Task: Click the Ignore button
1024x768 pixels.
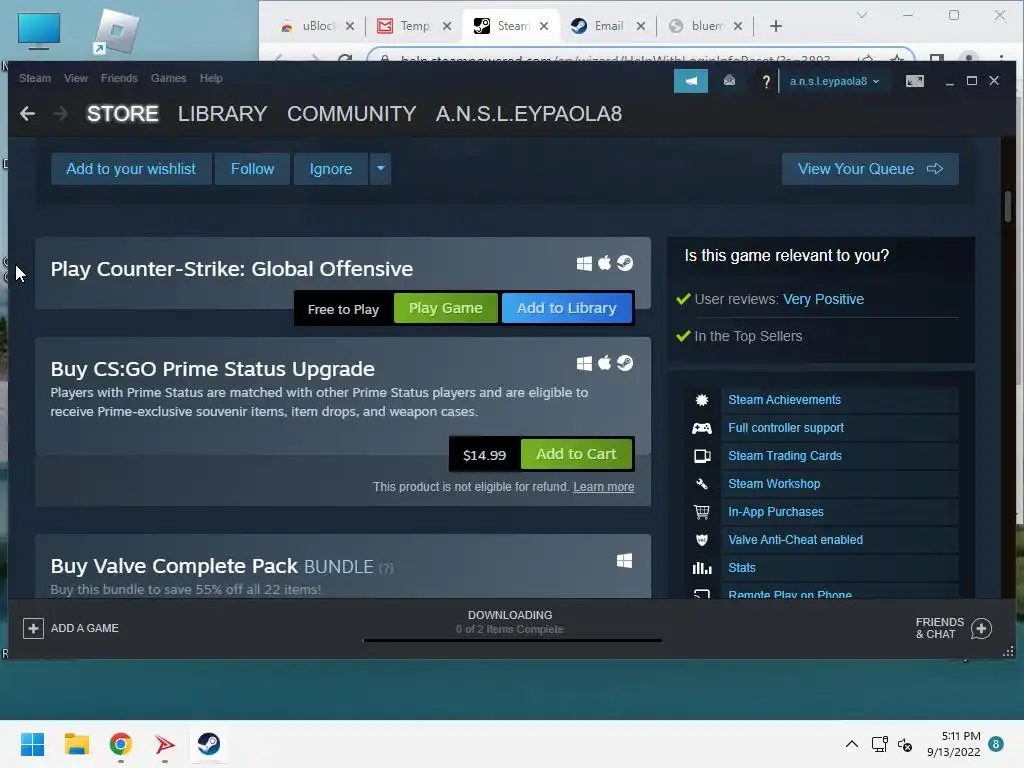Action: [330, 168]
